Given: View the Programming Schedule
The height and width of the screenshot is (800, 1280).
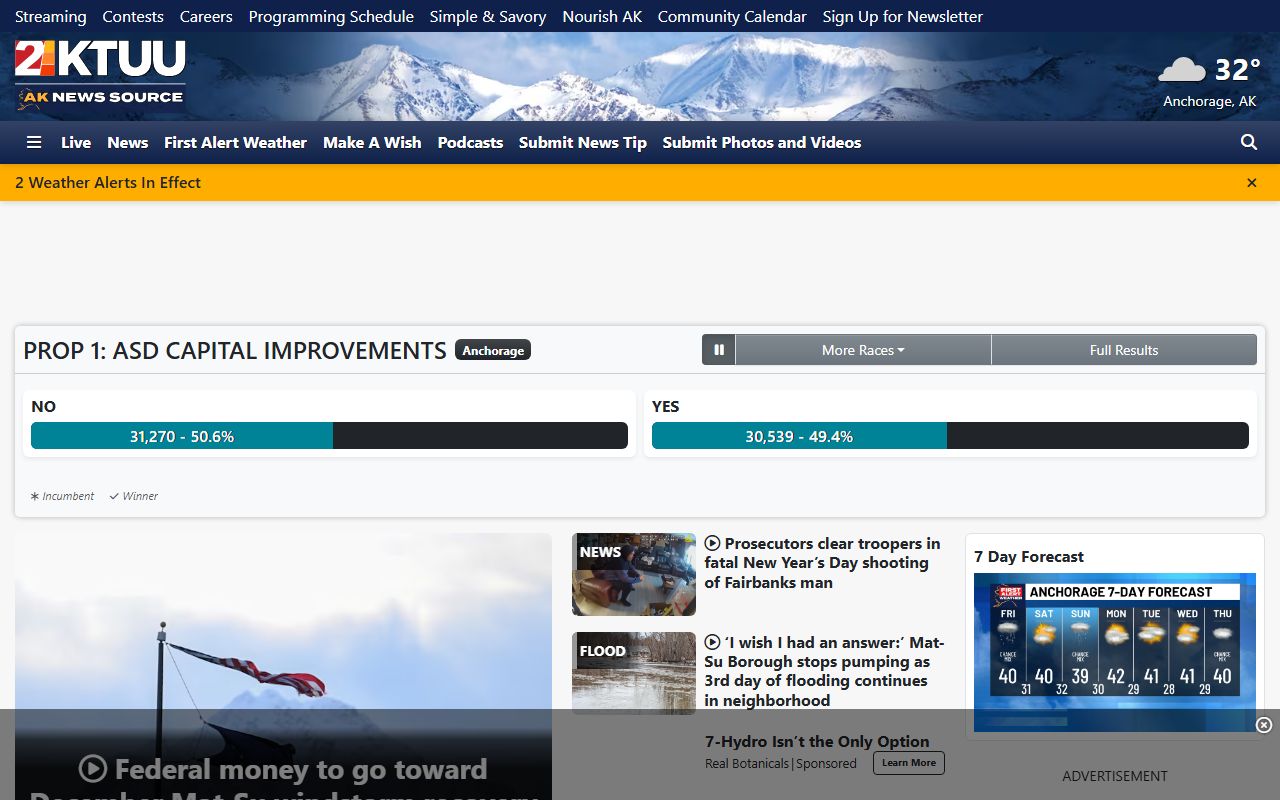Looking at the screenshot, I should [x=331, y=16].
